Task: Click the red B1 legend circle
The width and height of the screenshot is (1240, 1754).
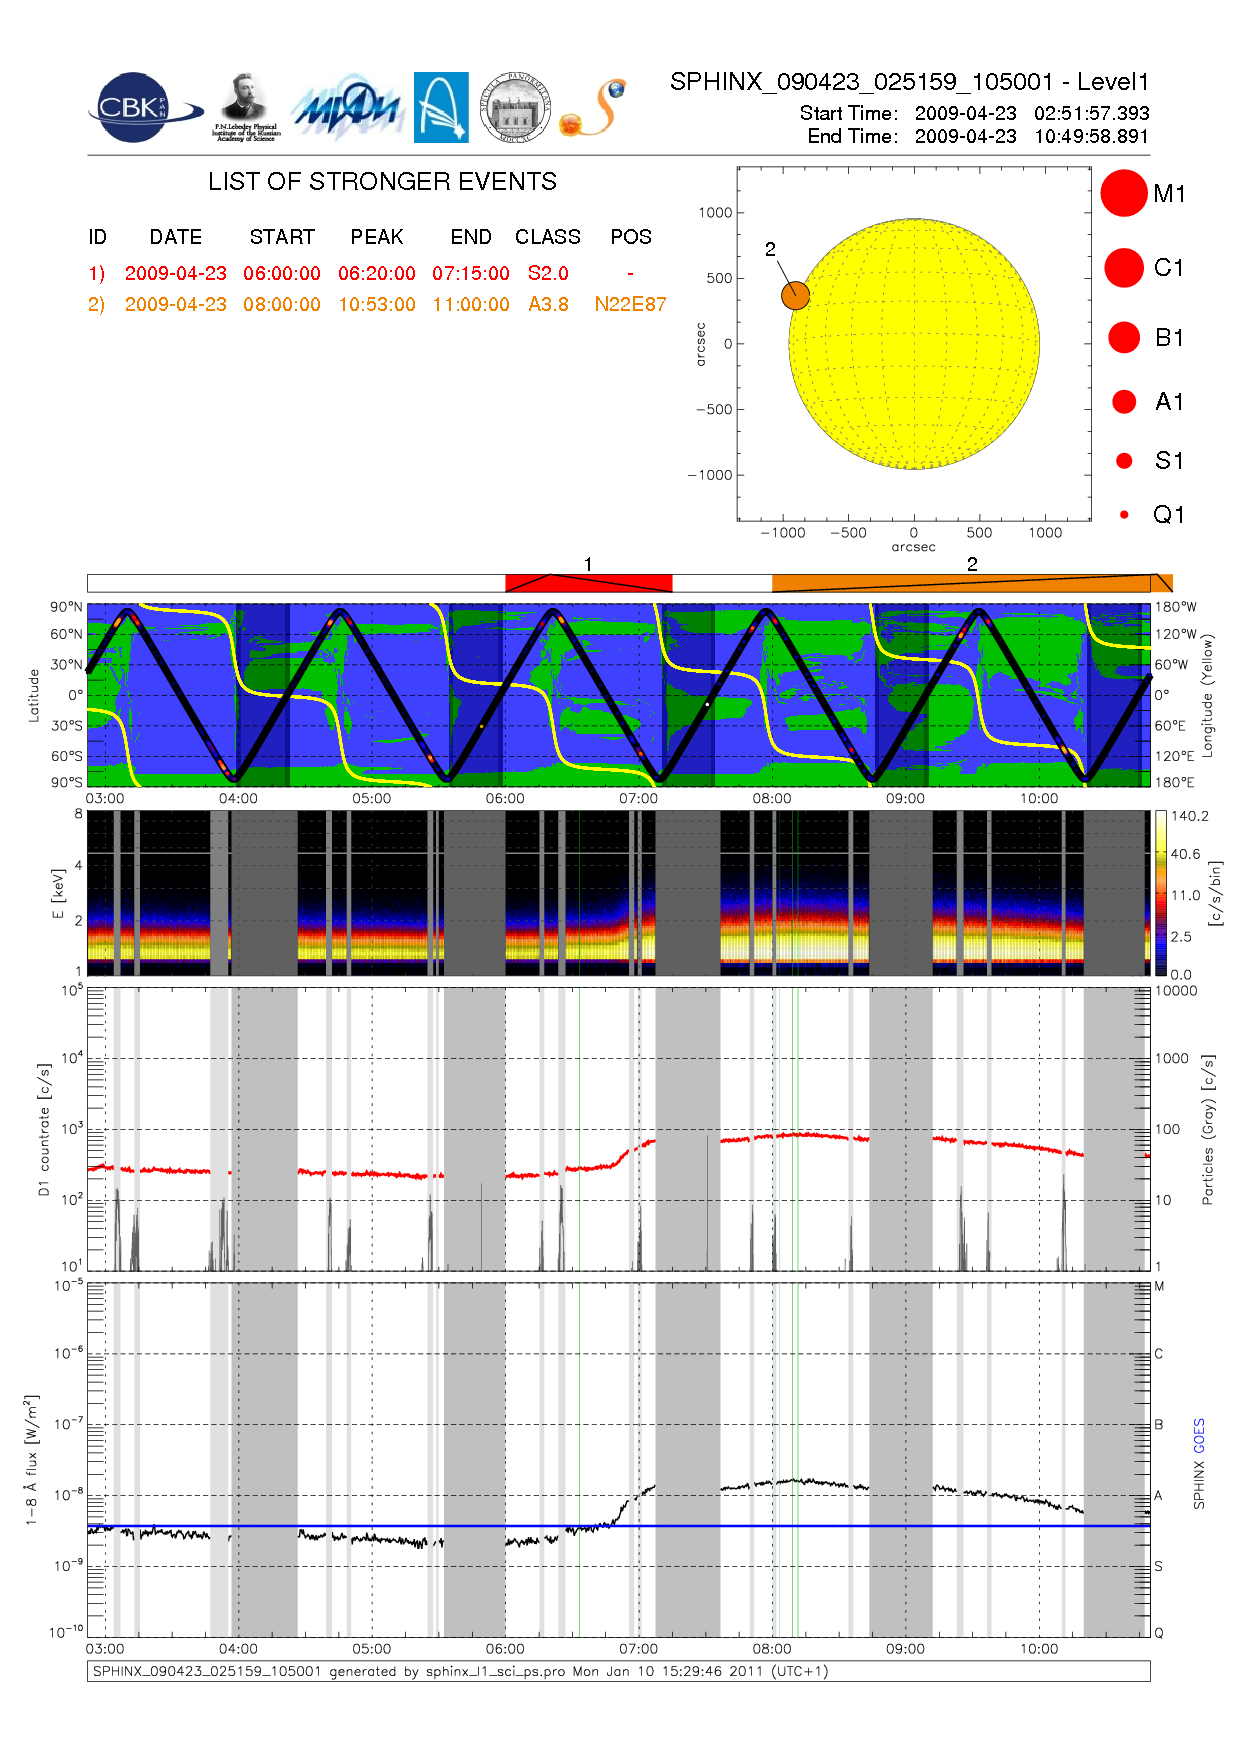Action: coord(1123,338)
